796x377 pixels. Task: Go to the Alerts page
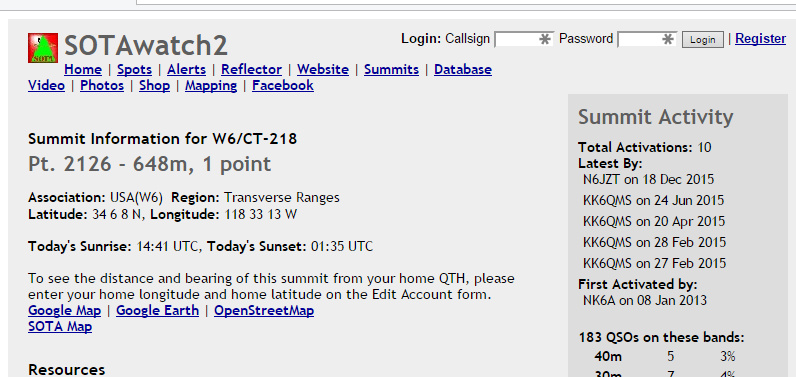tap(186, 70)
